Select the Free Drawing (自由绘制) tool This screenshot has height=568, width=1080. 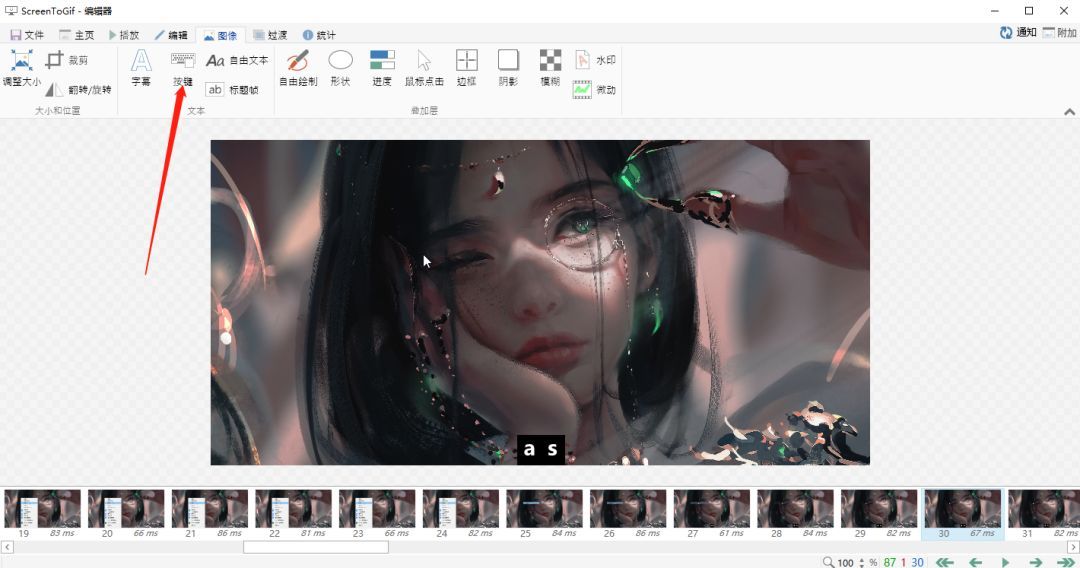[x=298, y=68]
